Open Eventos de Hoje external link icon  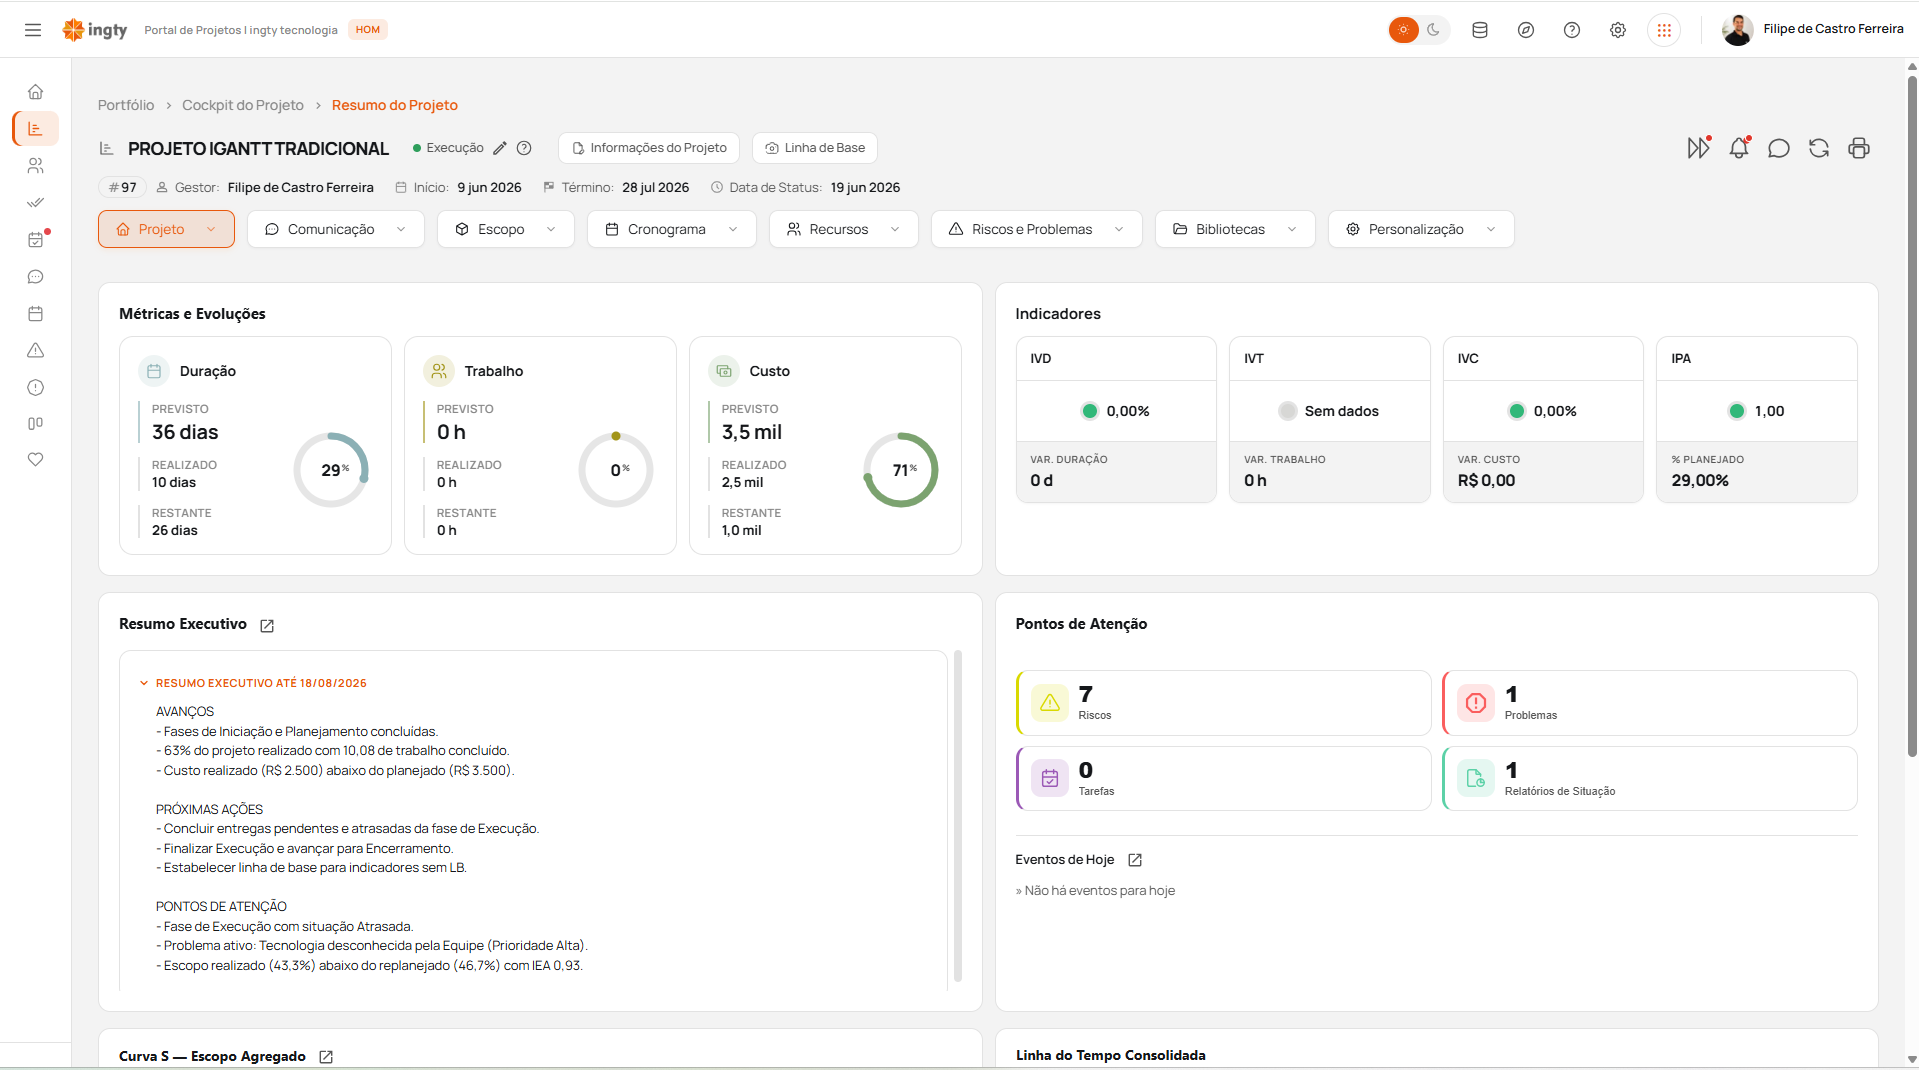(1135, 860)
